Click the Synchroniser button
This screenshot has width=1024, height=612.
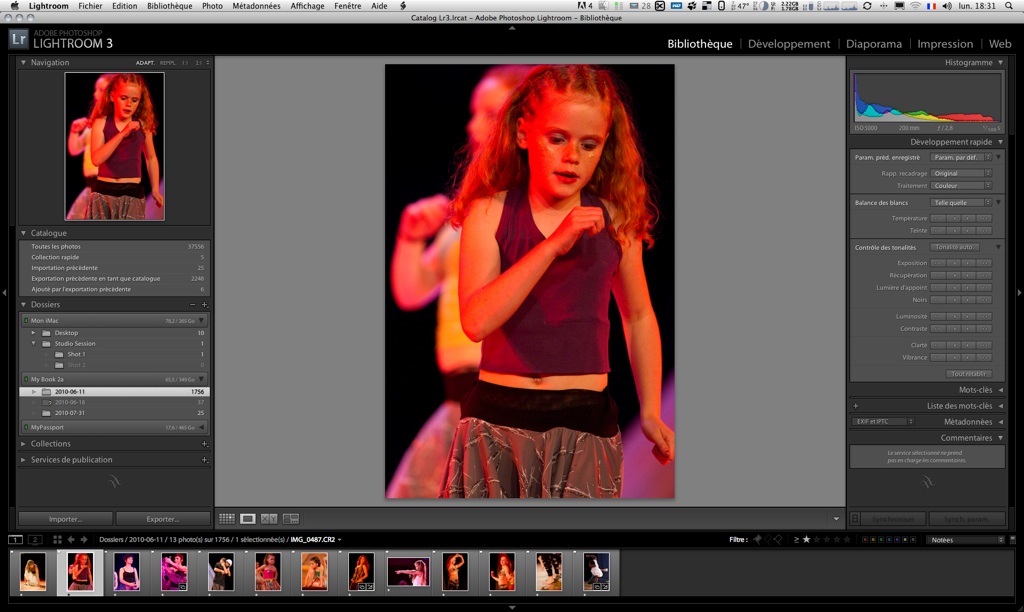(x=893, y=519)
